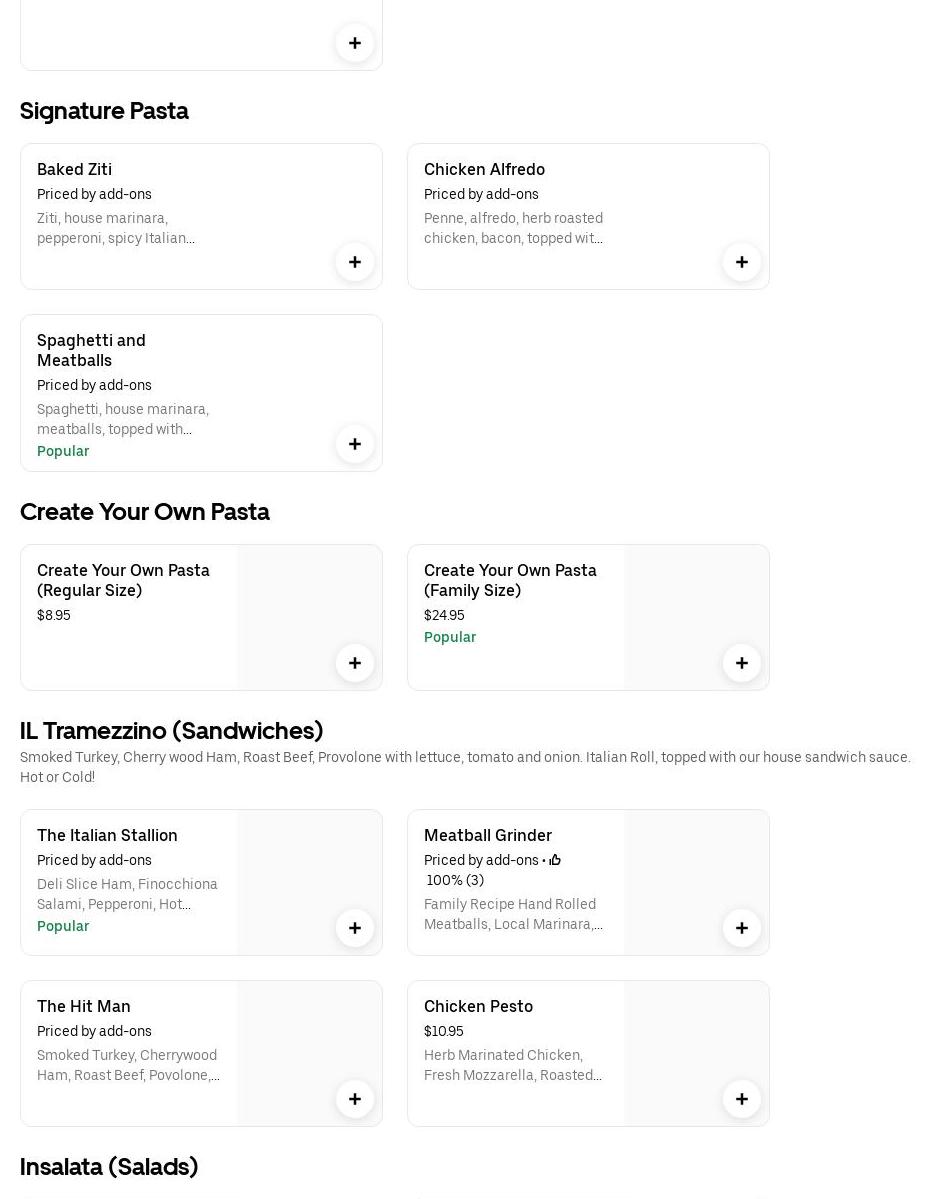944x1199 pixels.
Task: Add Spaghetti and Meatballs to cart
Action: pyautogui.click(x=355, y=444)
